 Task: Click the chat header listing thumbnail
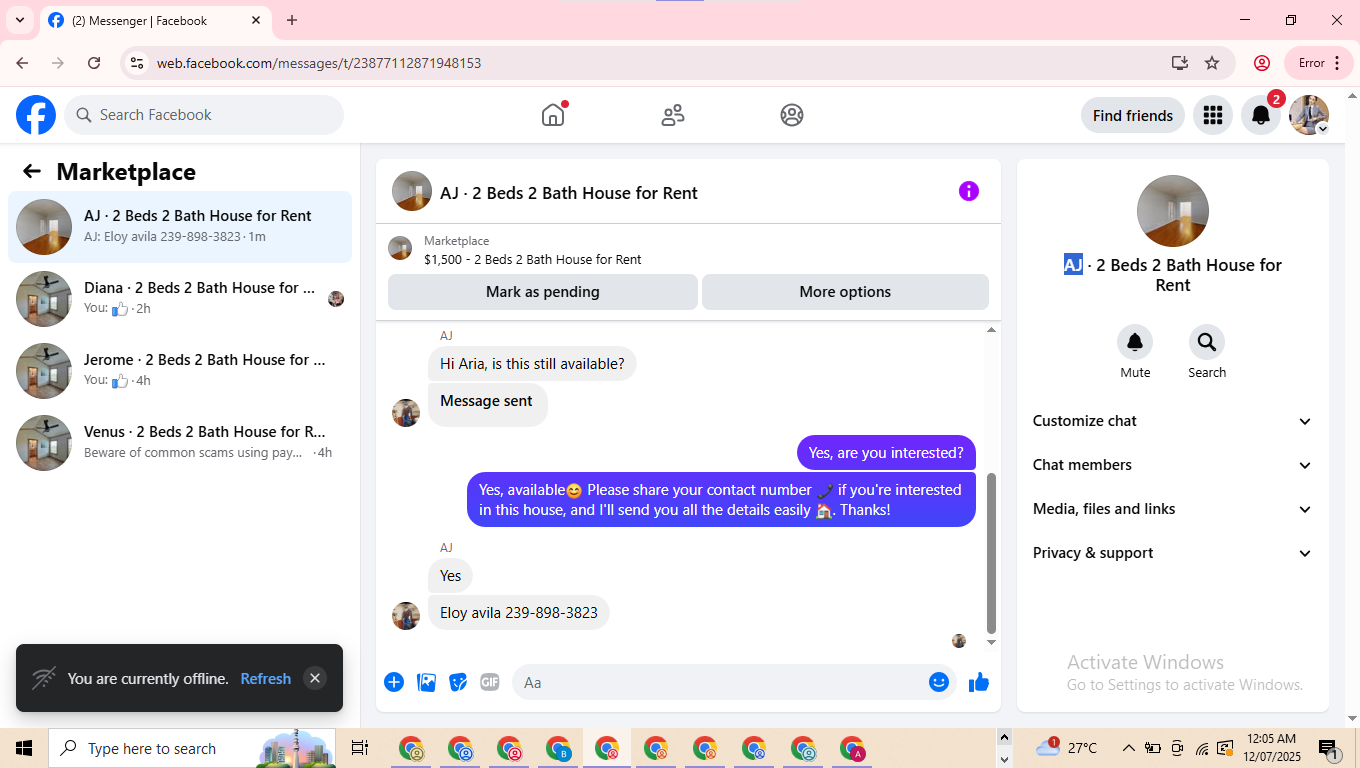(412, 191)
